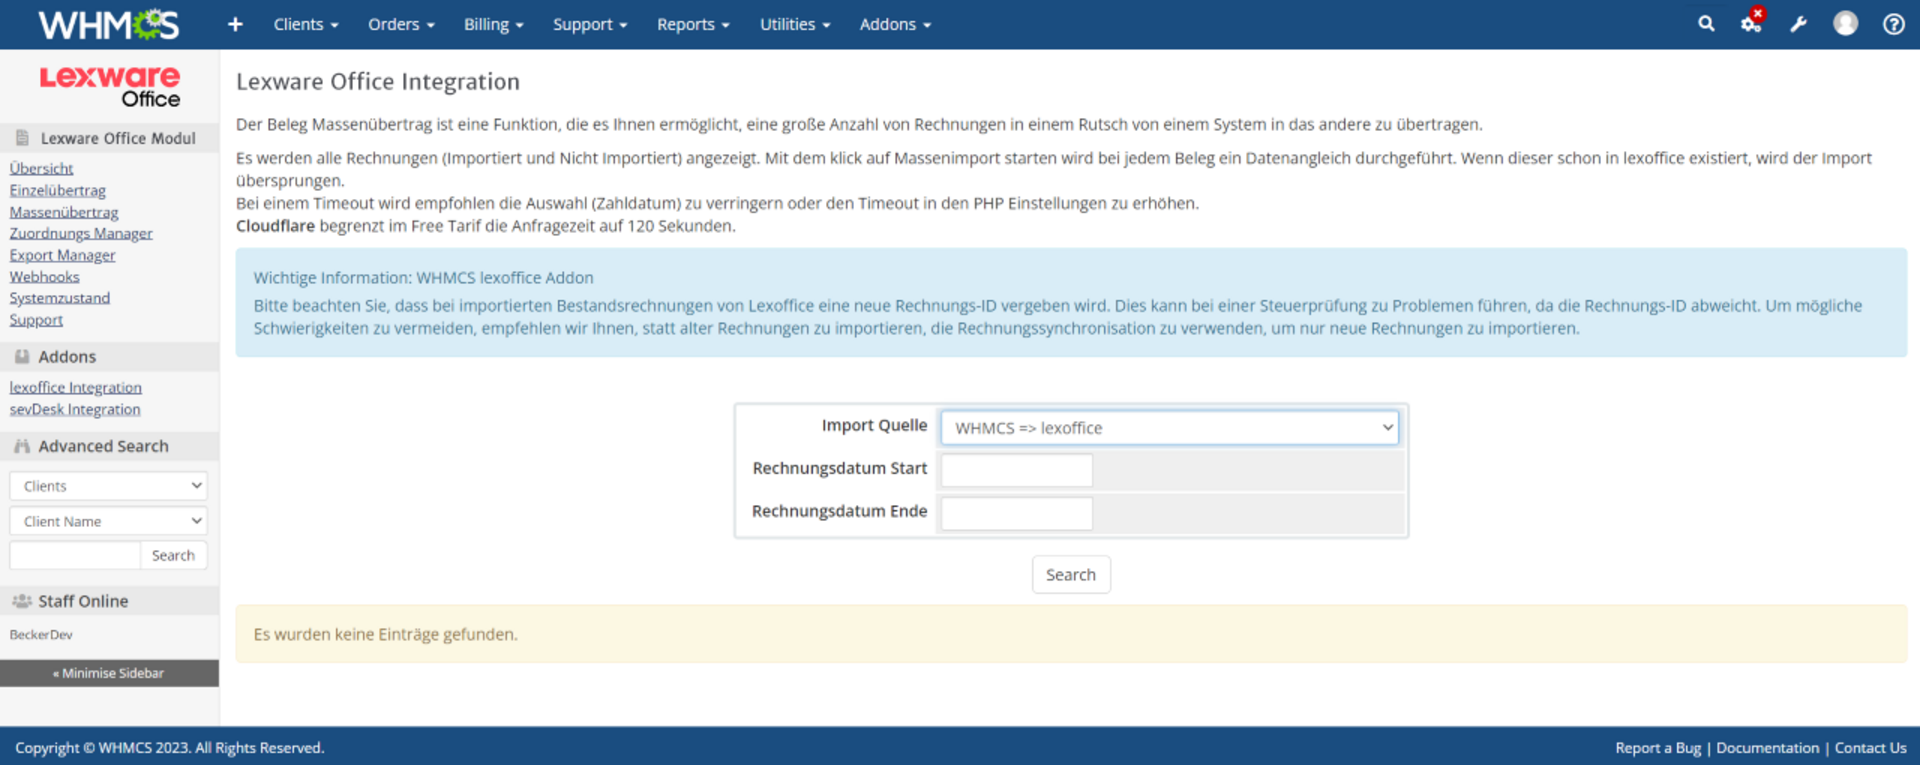Open the Billing menu

(493, 24)
